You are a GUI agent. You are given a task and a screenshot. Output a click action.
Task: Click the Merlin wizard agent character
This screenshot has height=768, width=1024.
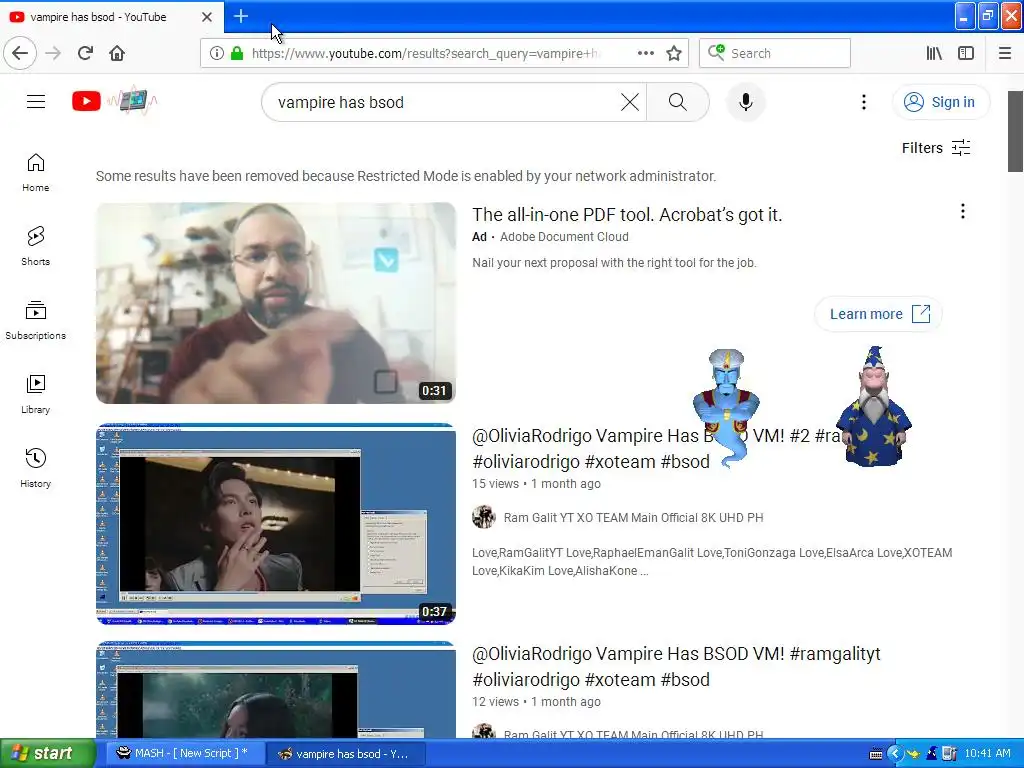(873, 406)
